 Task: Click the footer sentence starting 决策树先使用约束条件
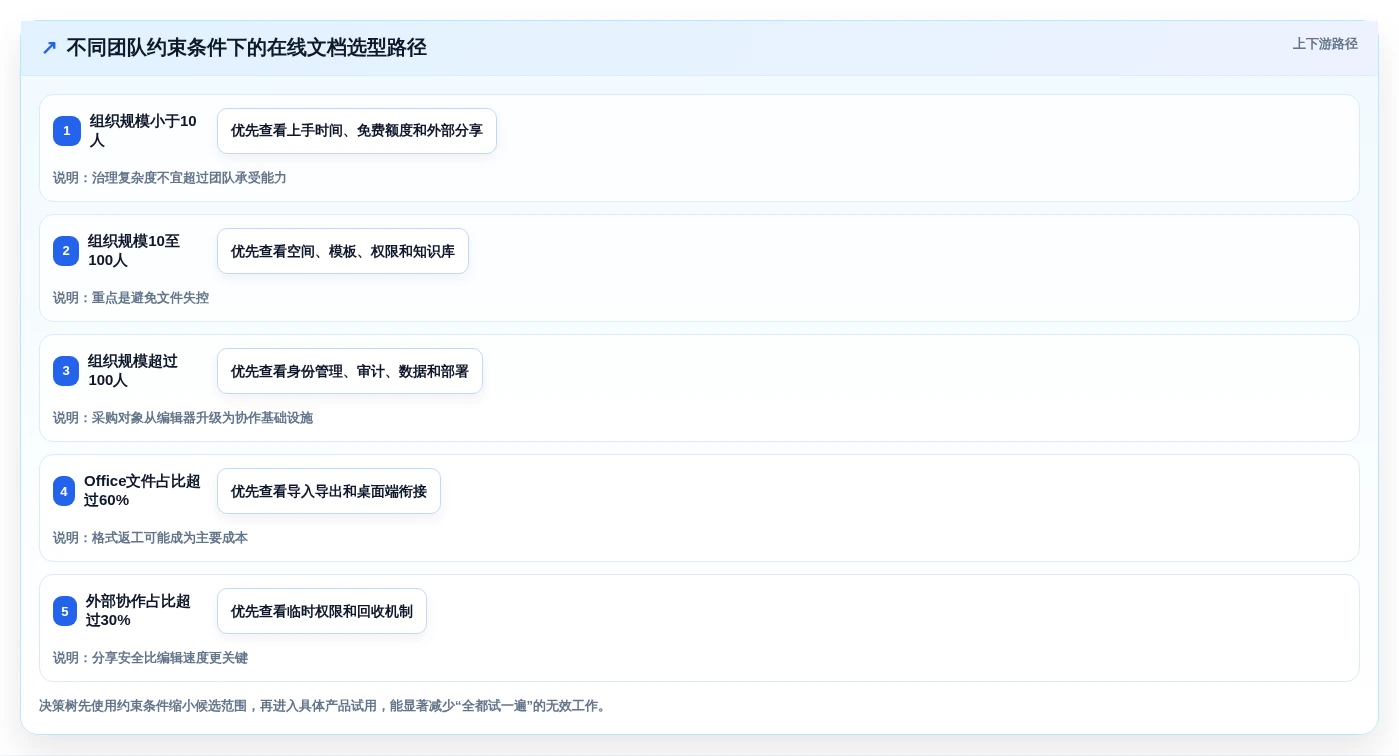pos(324,706)
